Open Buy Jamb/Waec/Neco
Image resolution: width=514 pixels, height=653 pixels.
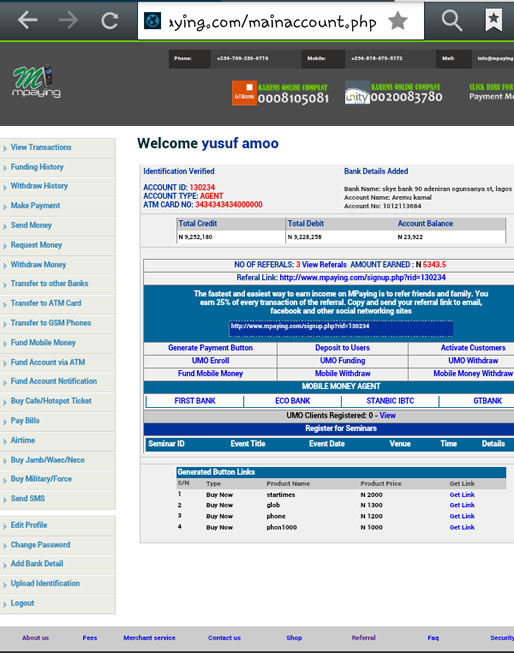tap(47, 460)
